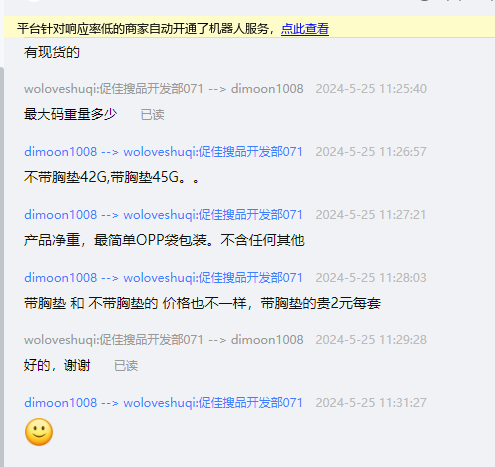Image resolution: width=495 pixels, height=467 pixels.
Task: Select the message saying 带胸垫的贵2元每套
Action: pos(202,303)
